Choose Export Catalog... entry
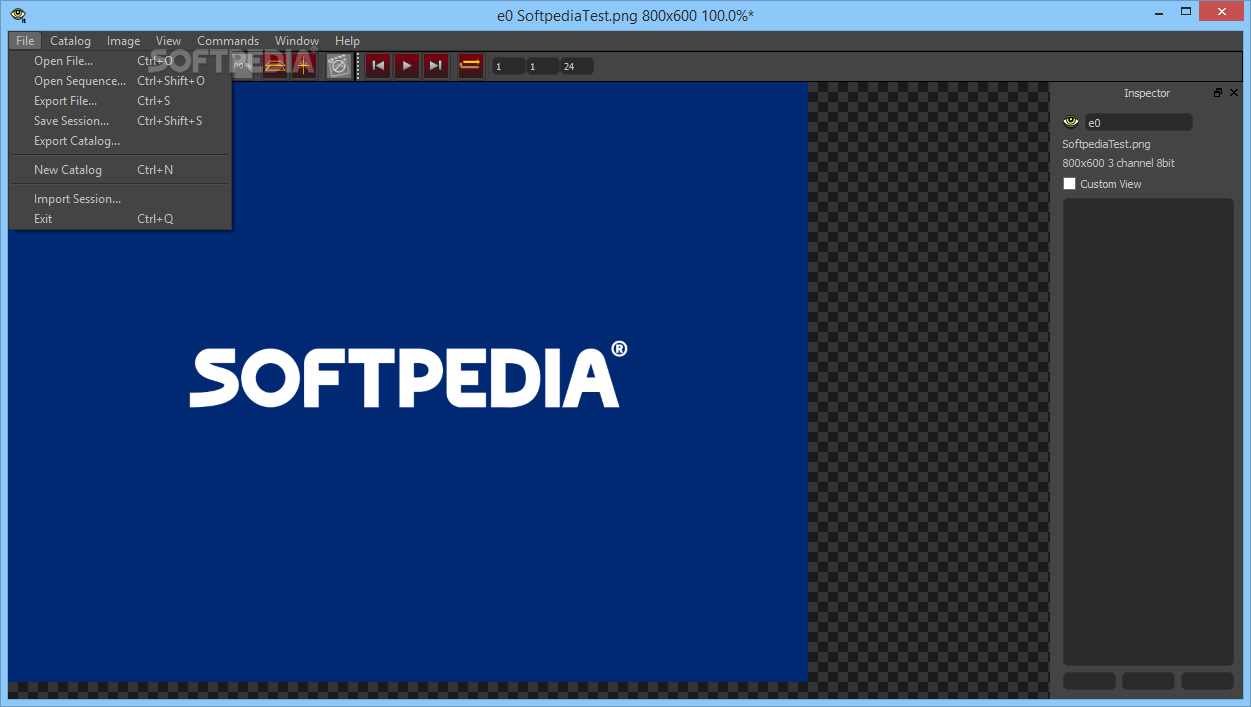Image resolution: width=1251 pixels, height=707 pixels. pyautogui.click(x=120, y=141)
